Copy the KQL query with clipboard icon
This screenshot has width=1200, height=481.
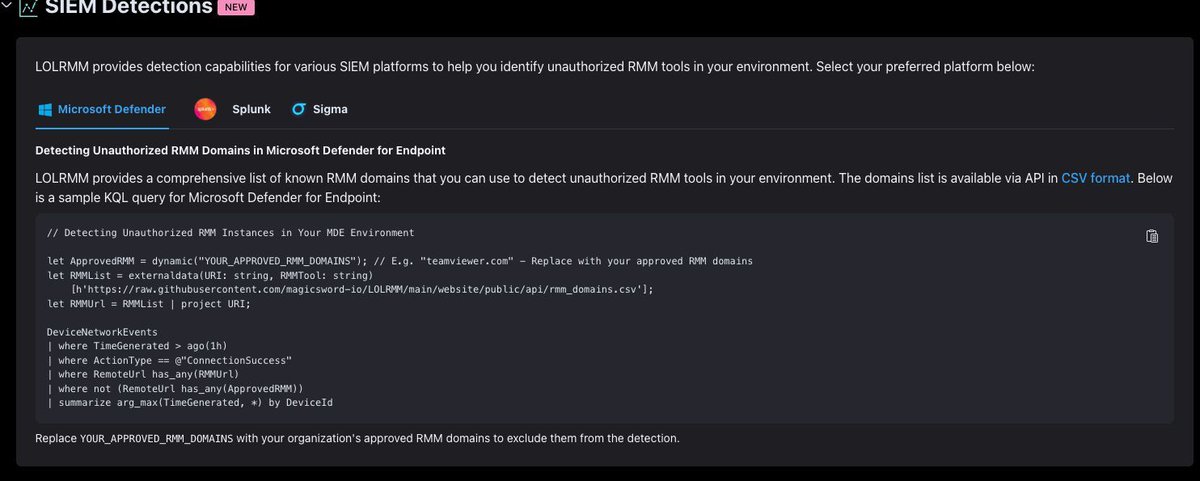point(1151,237)
